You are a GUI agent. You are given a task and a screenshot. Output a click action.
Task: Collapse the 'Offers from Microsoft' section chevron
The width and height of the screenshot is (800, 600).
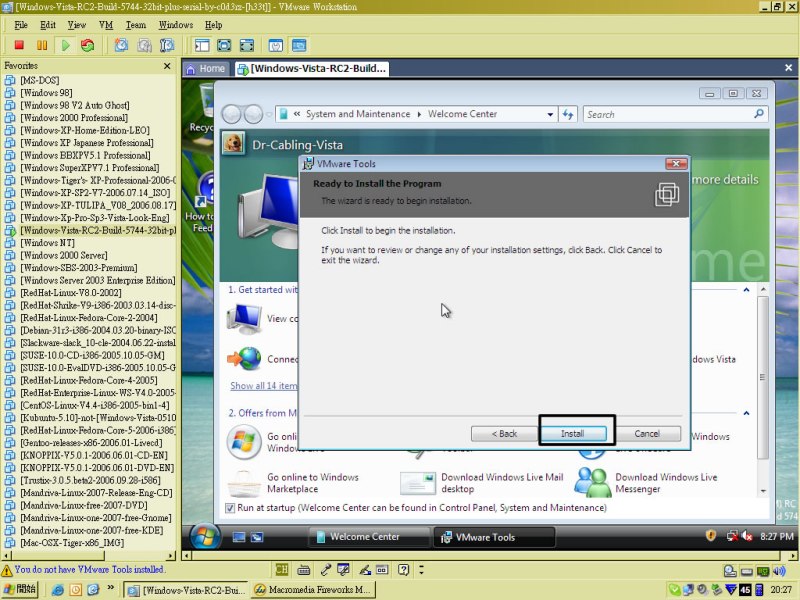coord(746,413)
